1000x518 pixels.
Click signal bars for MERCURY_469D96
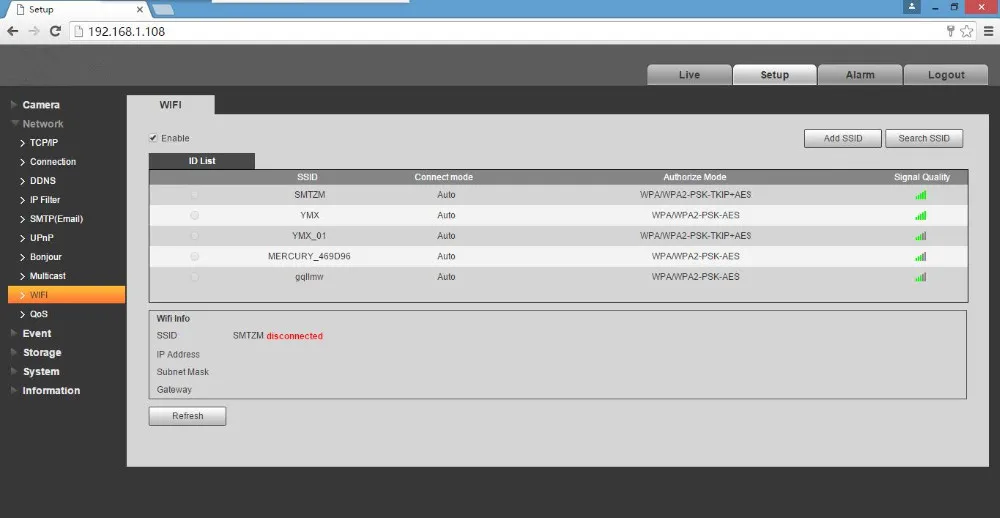pos(920,256)
